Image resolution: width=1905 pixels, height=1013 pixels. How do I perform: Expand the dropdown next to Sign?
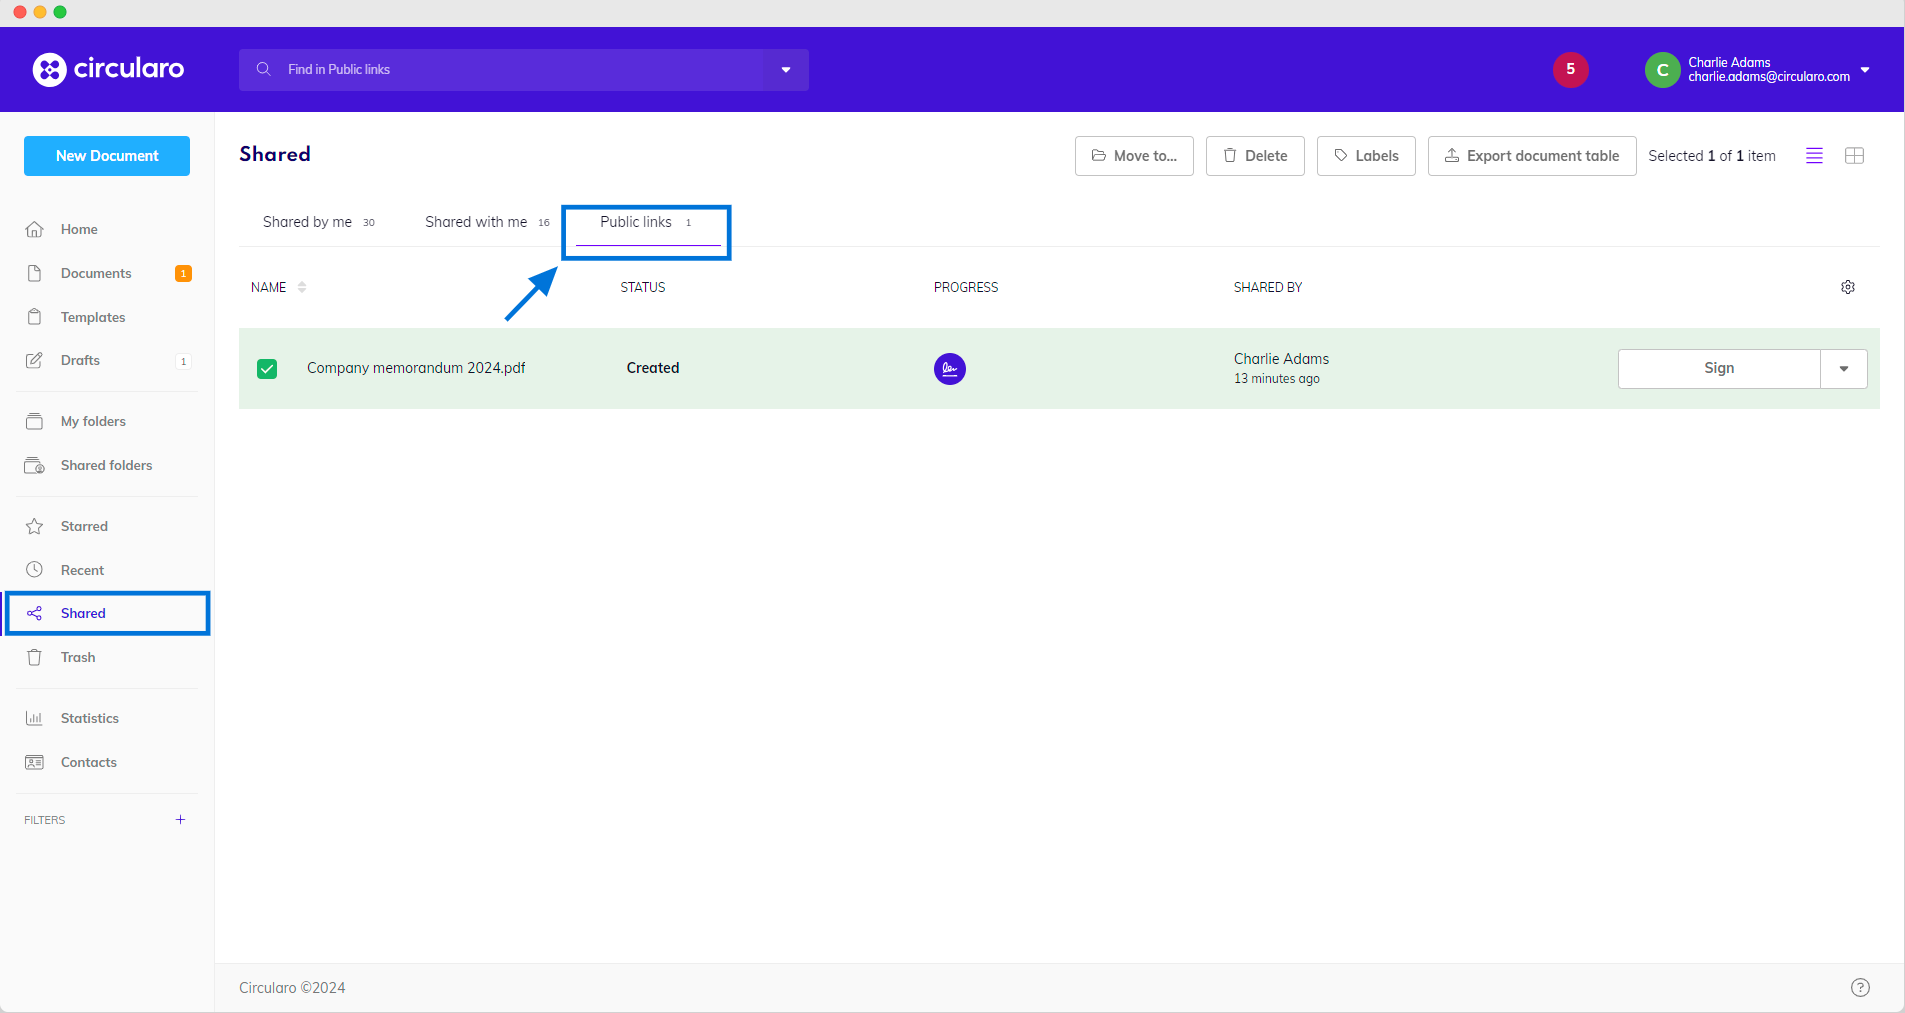click(1843, 369)
